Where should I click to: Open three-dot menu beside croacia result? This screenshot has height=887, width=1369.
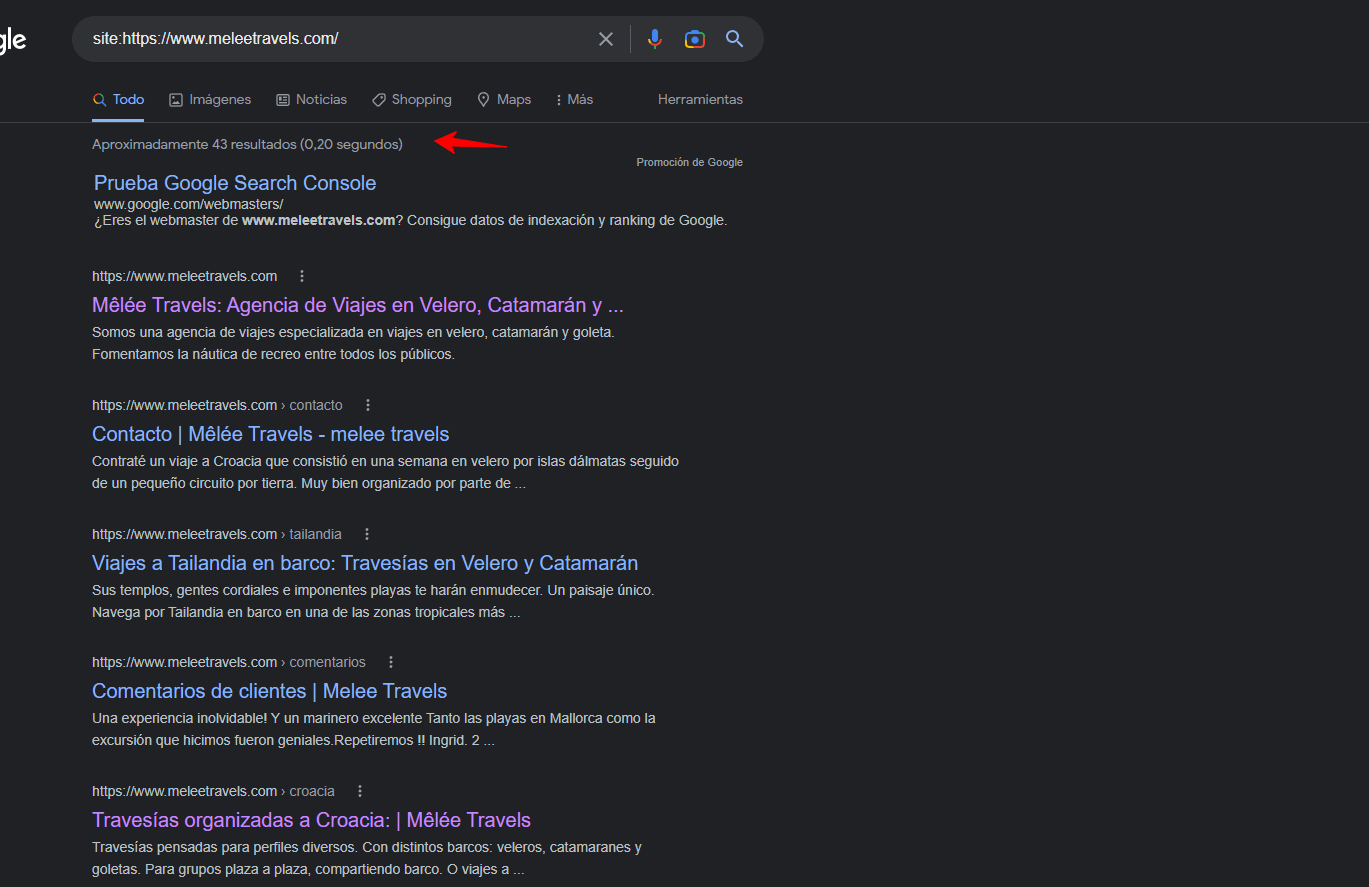click(x=360, y=791)
